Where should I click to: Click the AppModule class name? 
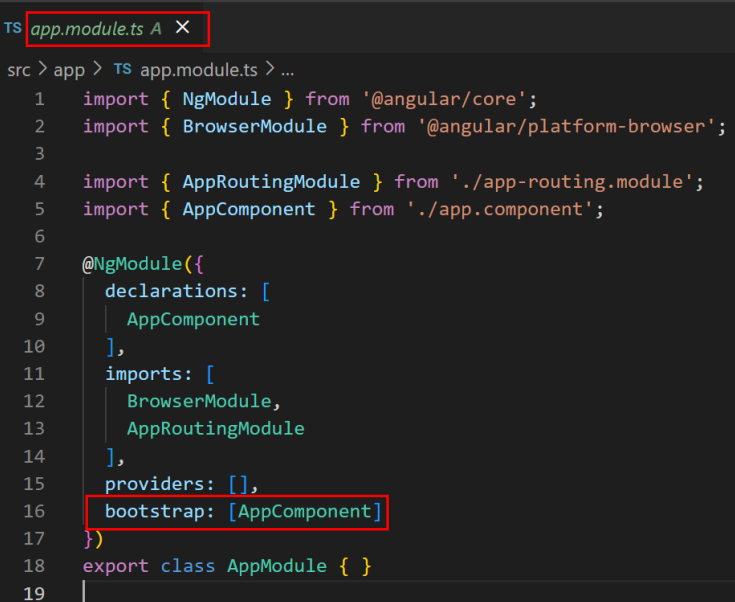[x=277, y=566]
